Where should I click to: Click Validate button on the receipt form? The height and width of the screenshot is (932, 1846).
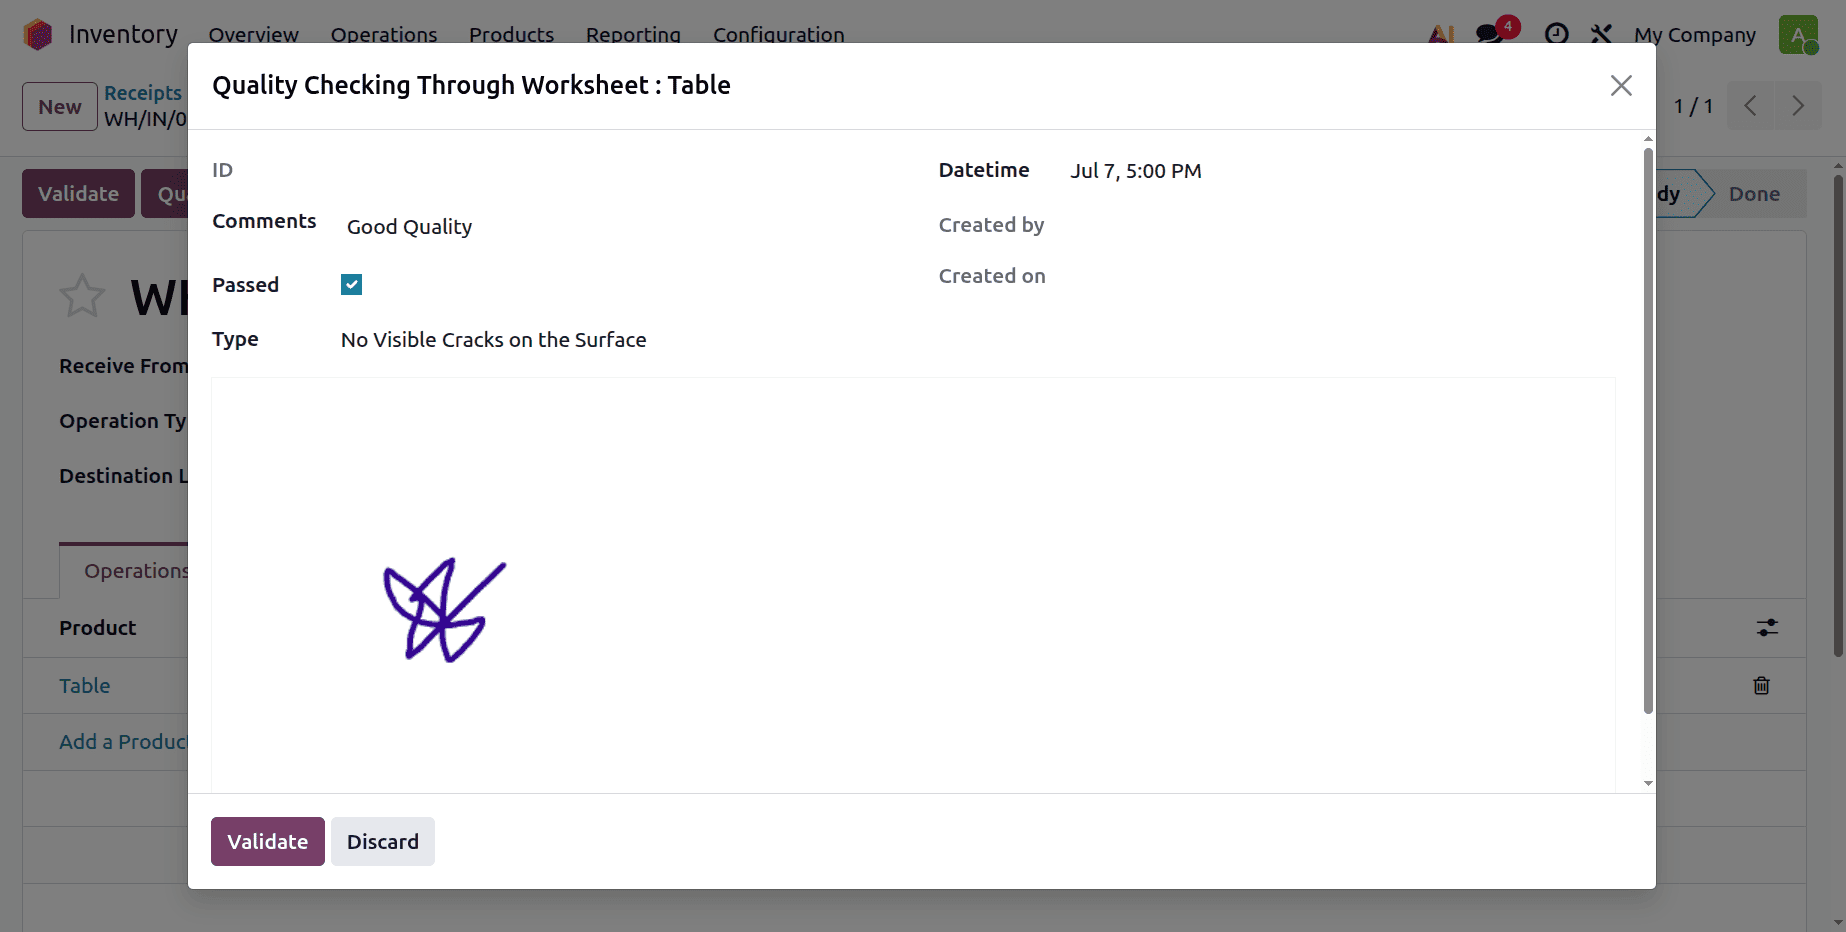point(78,194)
